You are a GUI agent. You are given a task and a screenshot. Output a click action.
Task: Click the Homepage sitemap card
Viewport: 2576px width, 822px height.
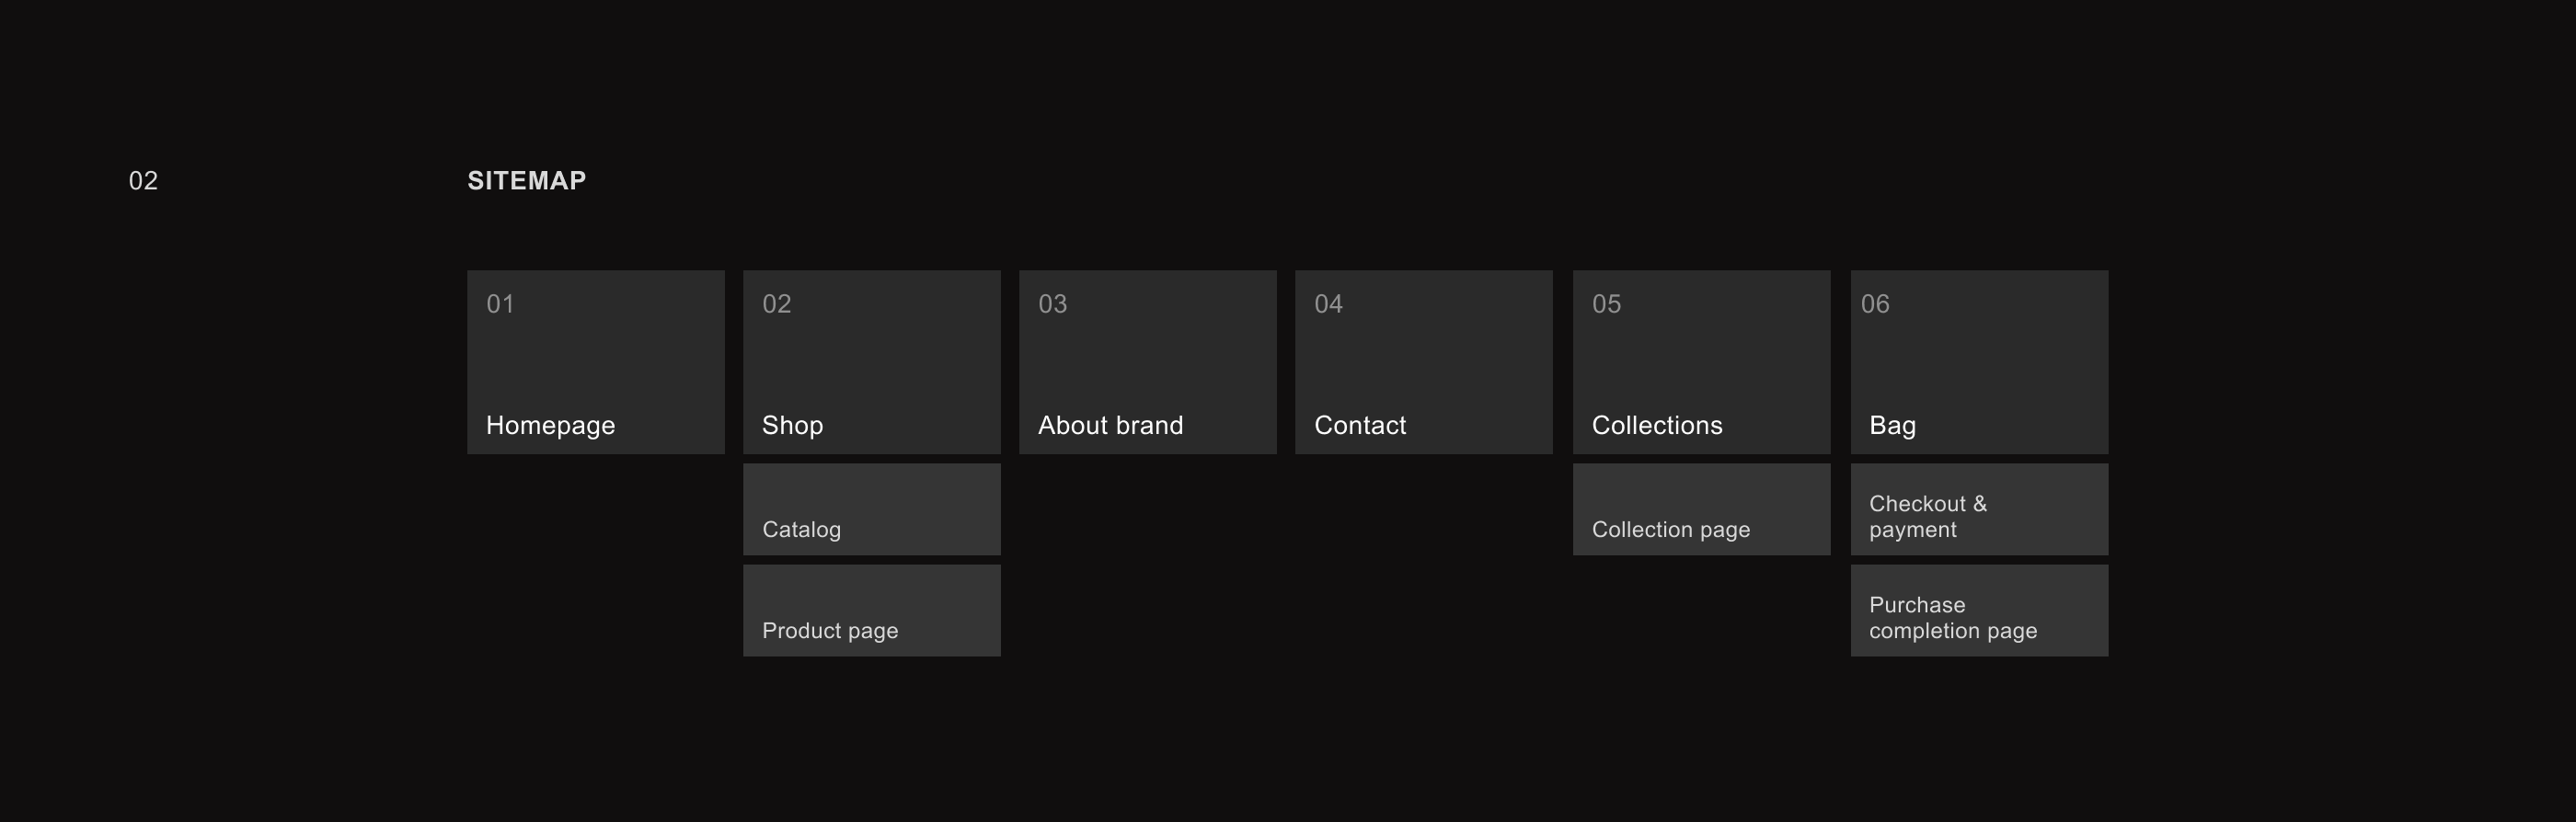[595, 362]
